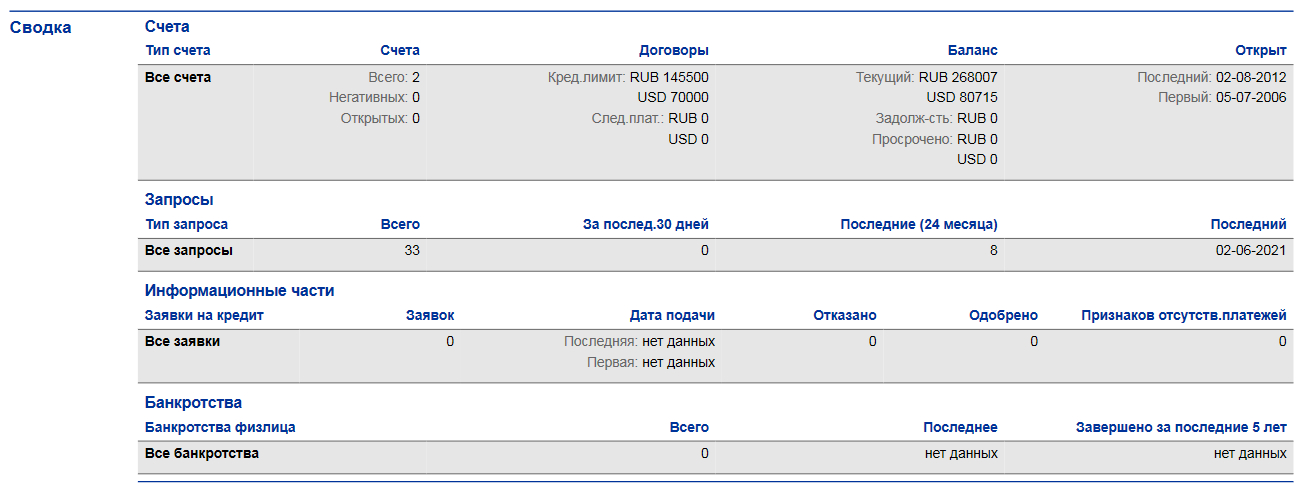Click the Все счета row label
This screenshot has width=1309, height=494.
(178, 77)
